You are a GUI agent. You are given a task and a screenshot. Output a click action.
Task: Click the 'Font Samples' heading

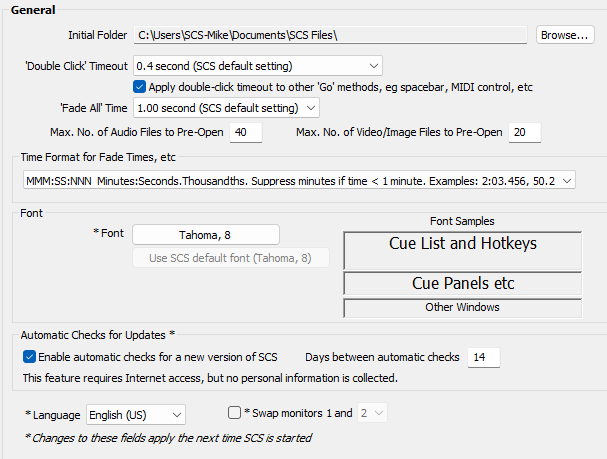pyautogui.click(x=462, y=221)
